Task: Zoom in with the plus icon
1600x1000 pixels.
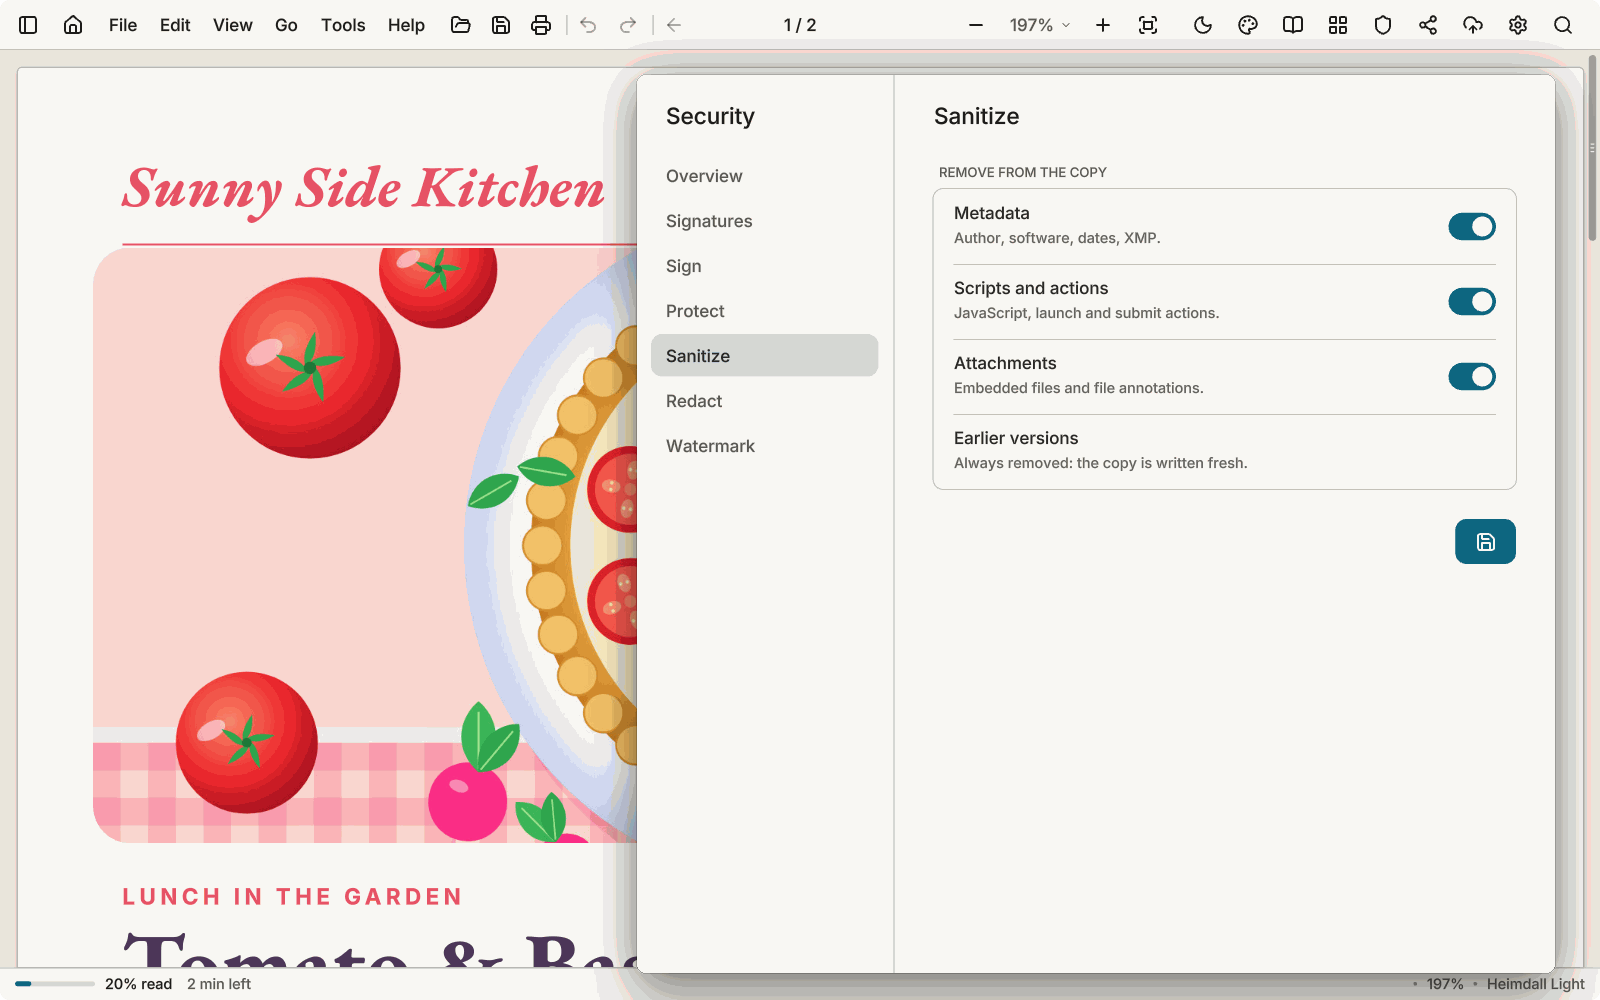Action: 1103,25
